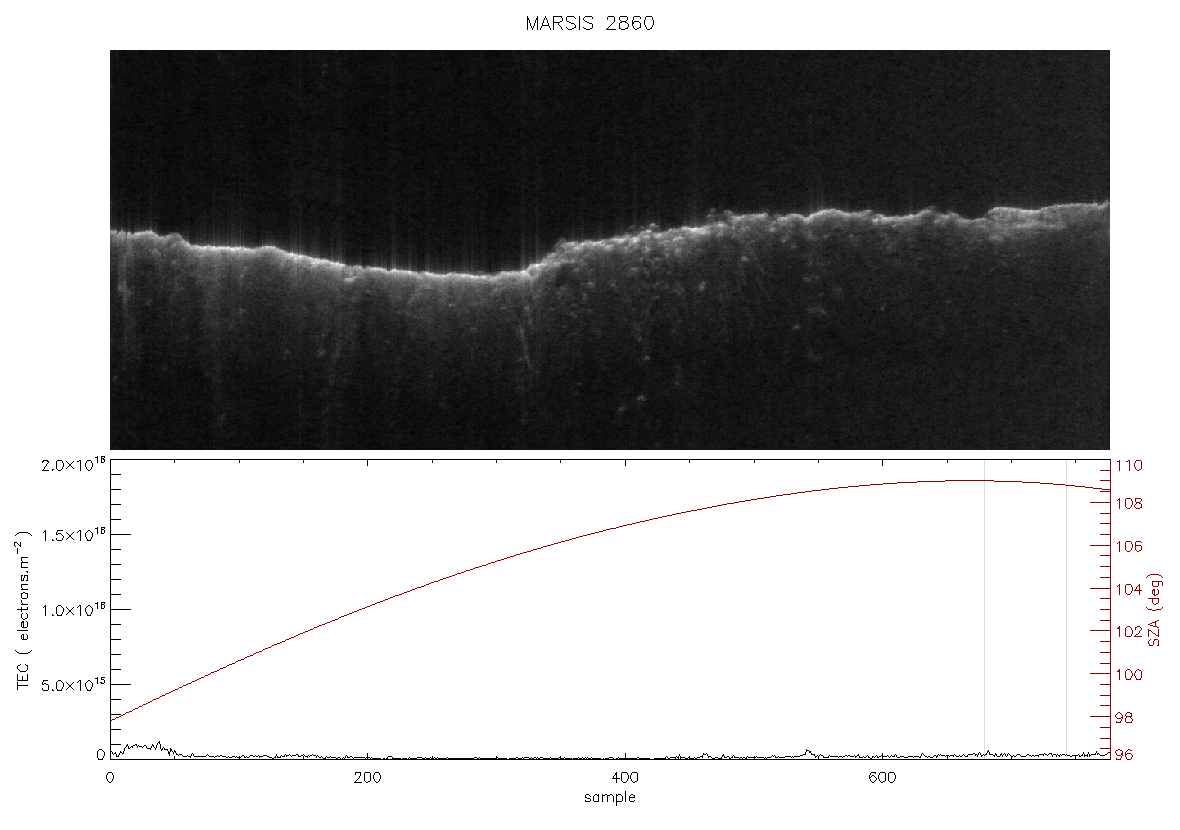1180x830 pixels.
Task: Click the TEC axis label on the left
Action: point(23,610)
